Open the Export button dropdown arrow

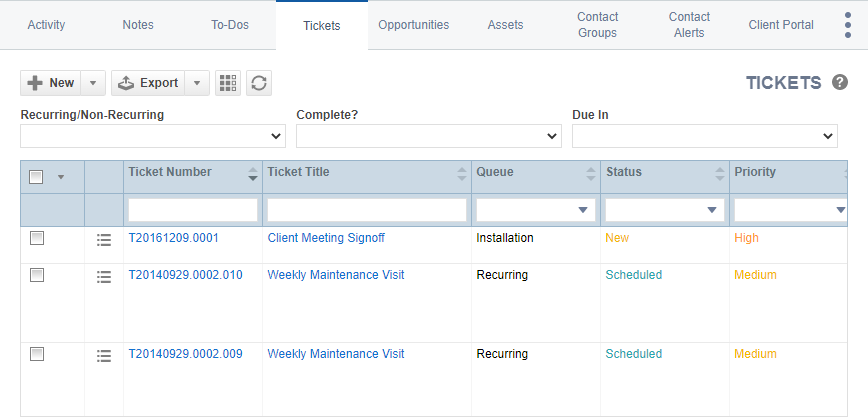(x=198, y=83)
